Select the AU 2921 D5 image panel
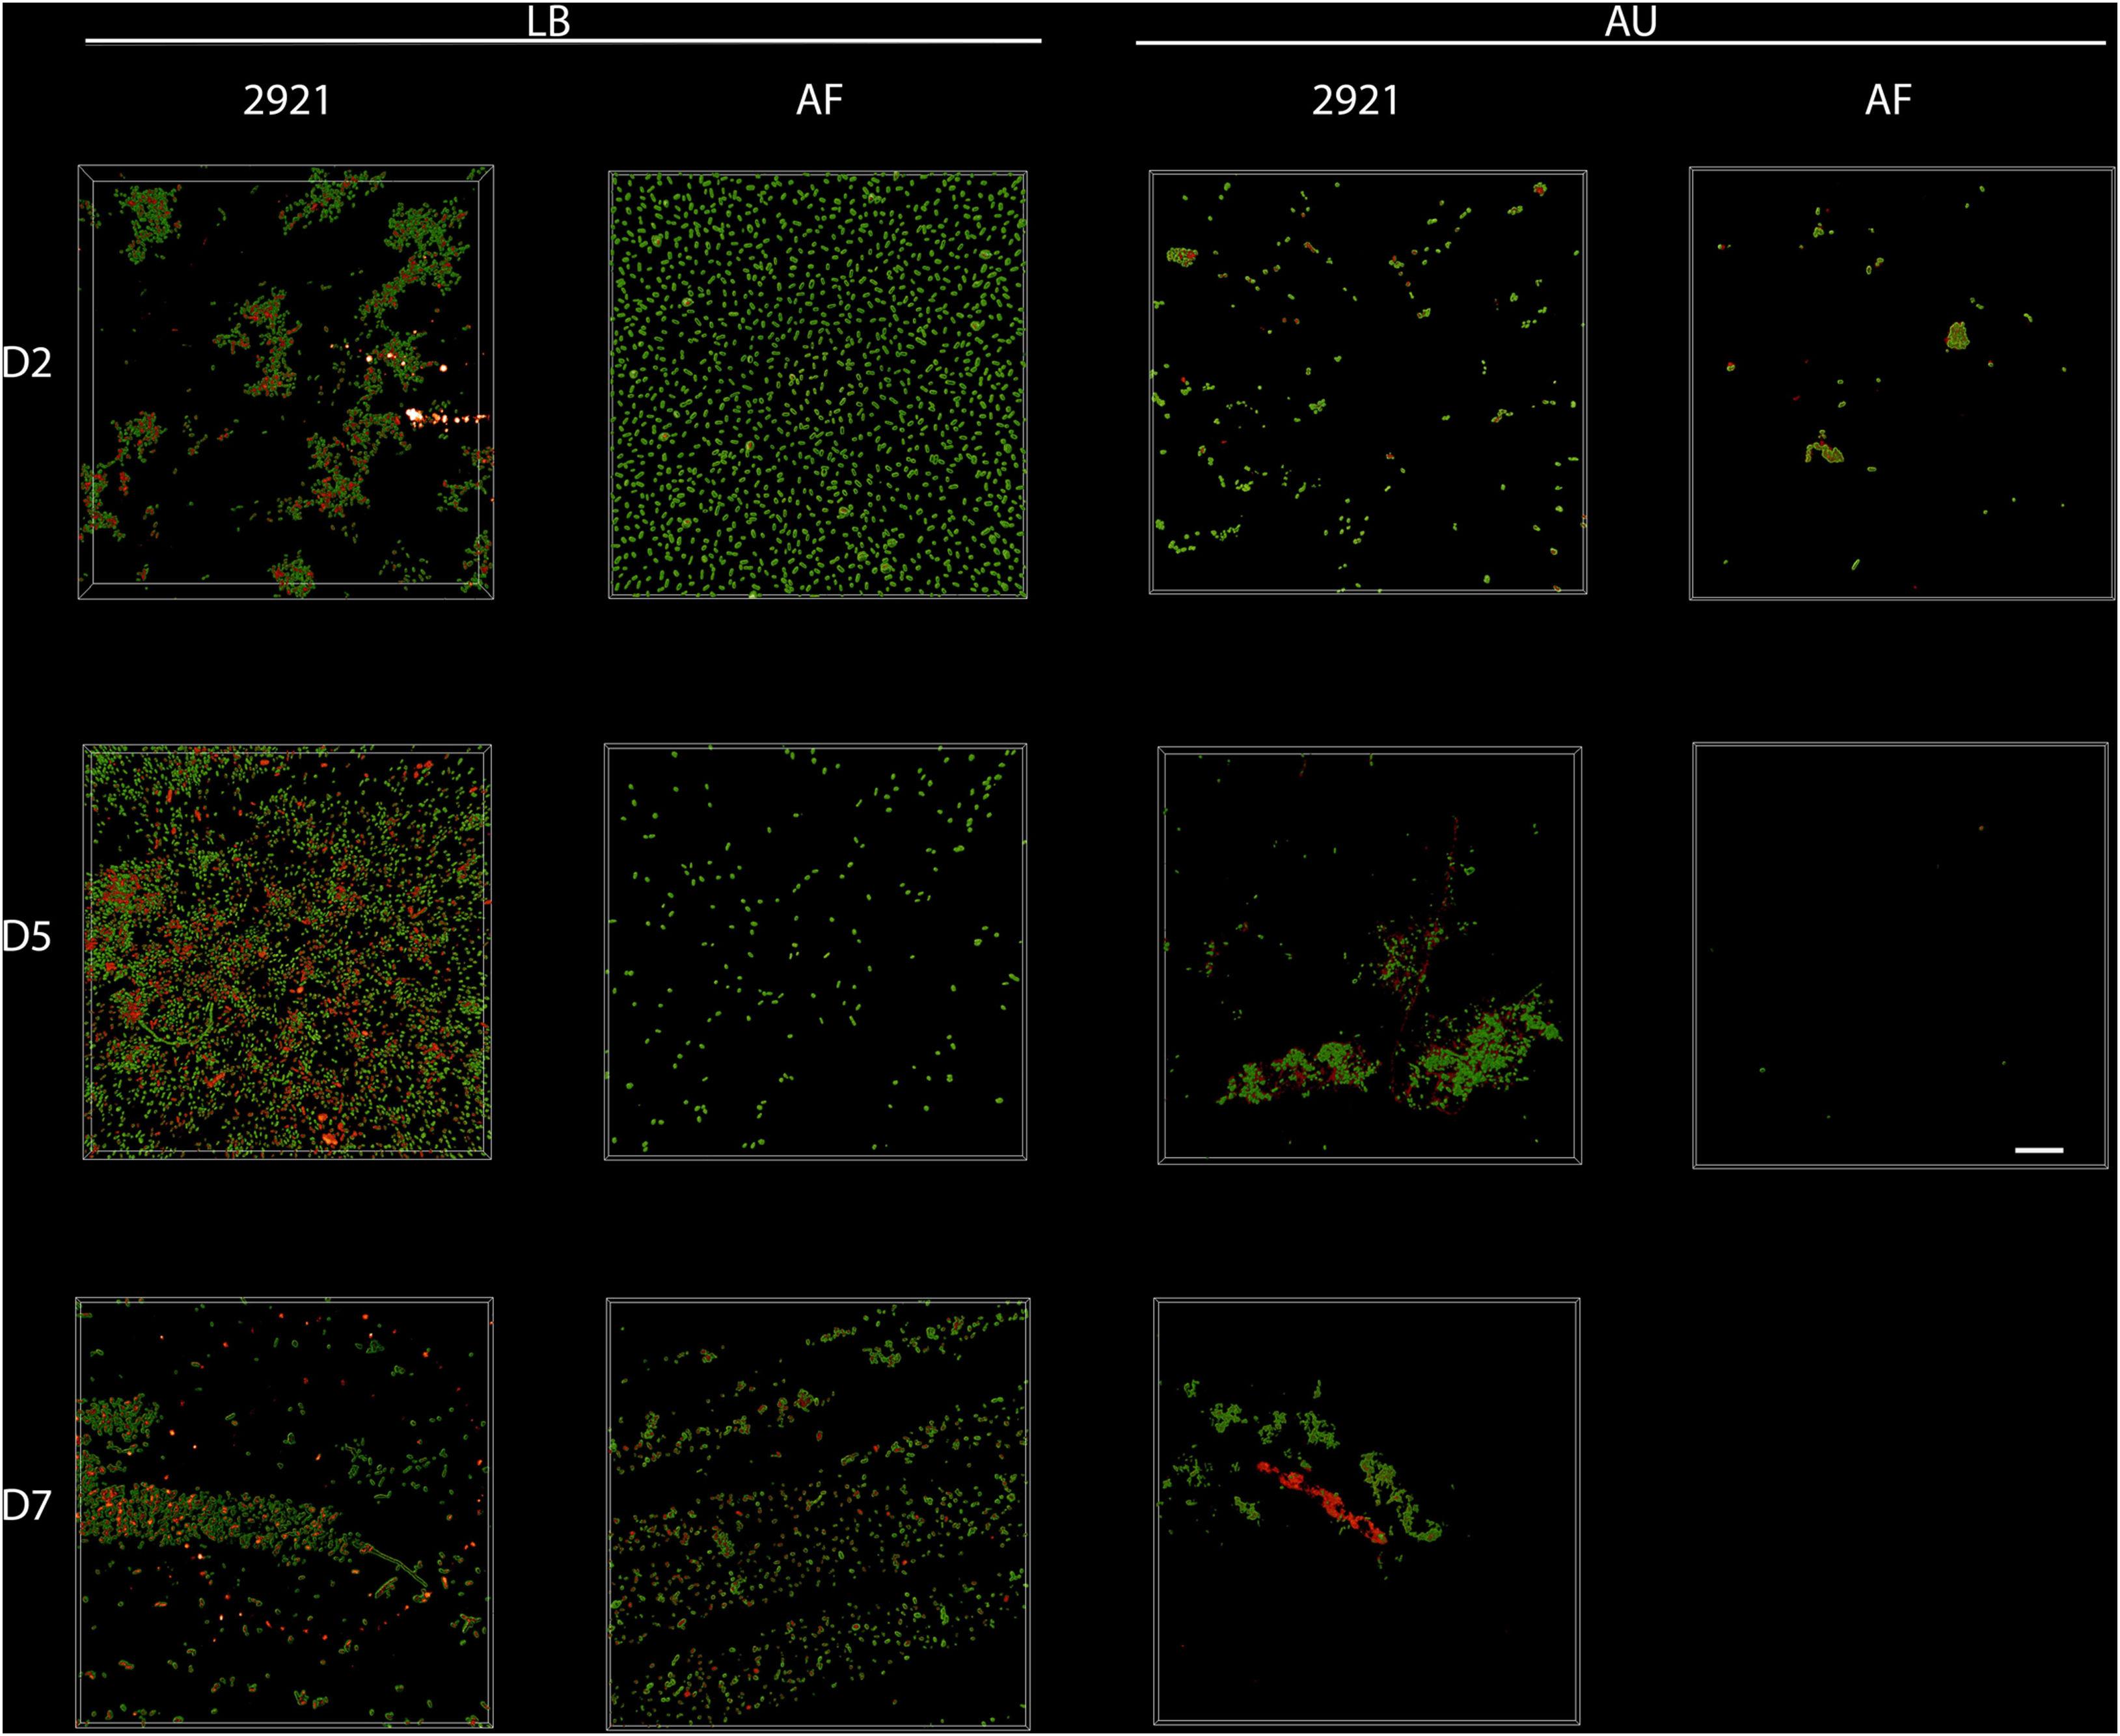This screenshot has height=1736, width=2120. tap(1369, 955)
